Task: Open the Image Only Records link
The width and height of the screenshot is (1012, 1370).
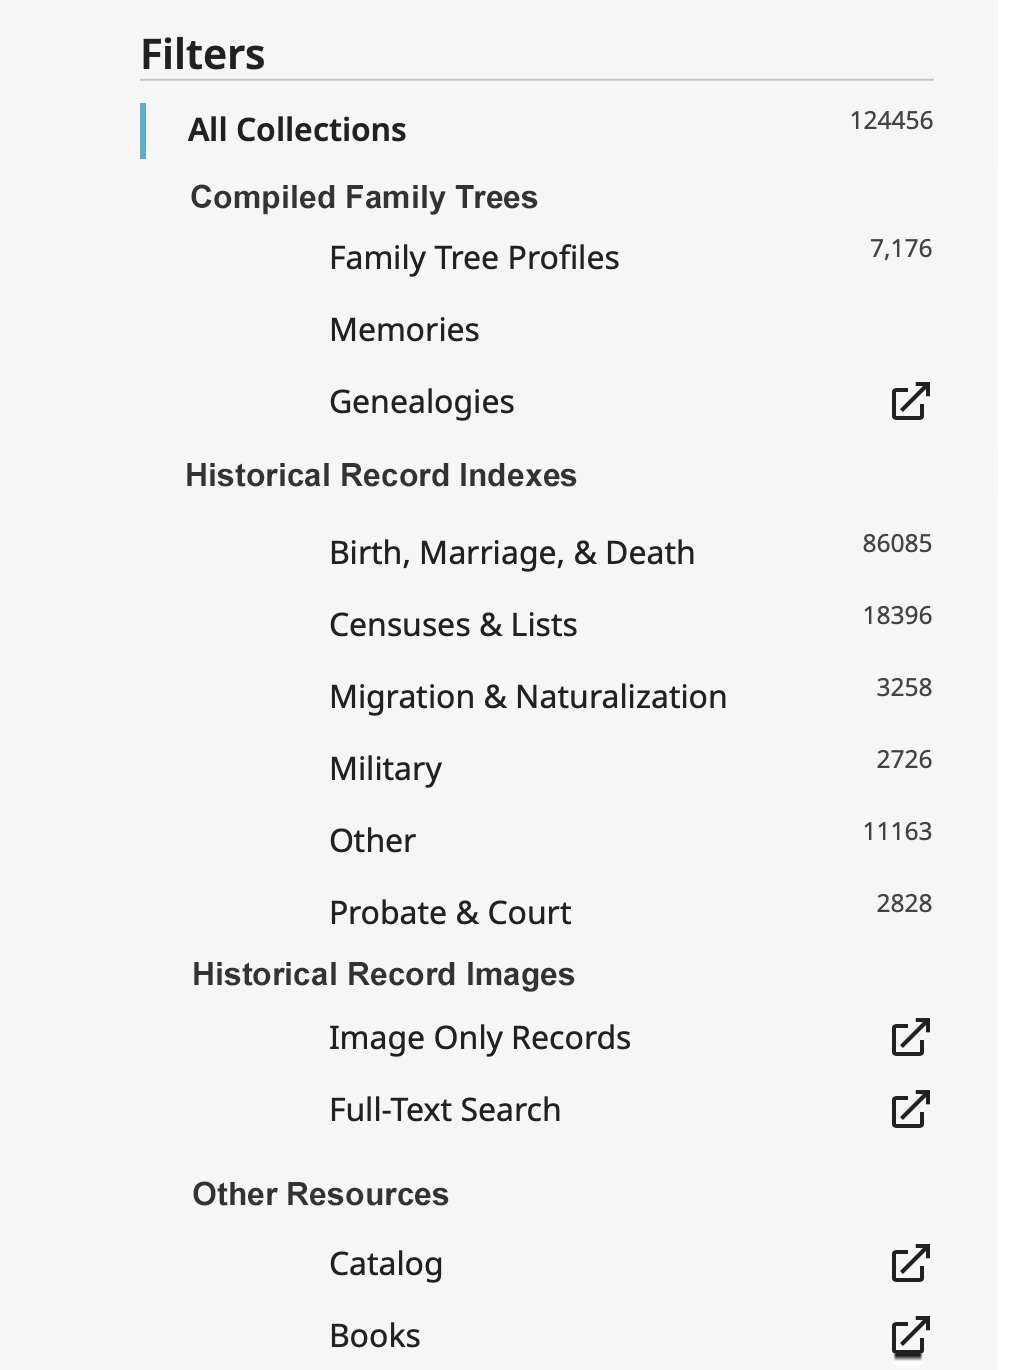Action: [x=479, y=1038]
